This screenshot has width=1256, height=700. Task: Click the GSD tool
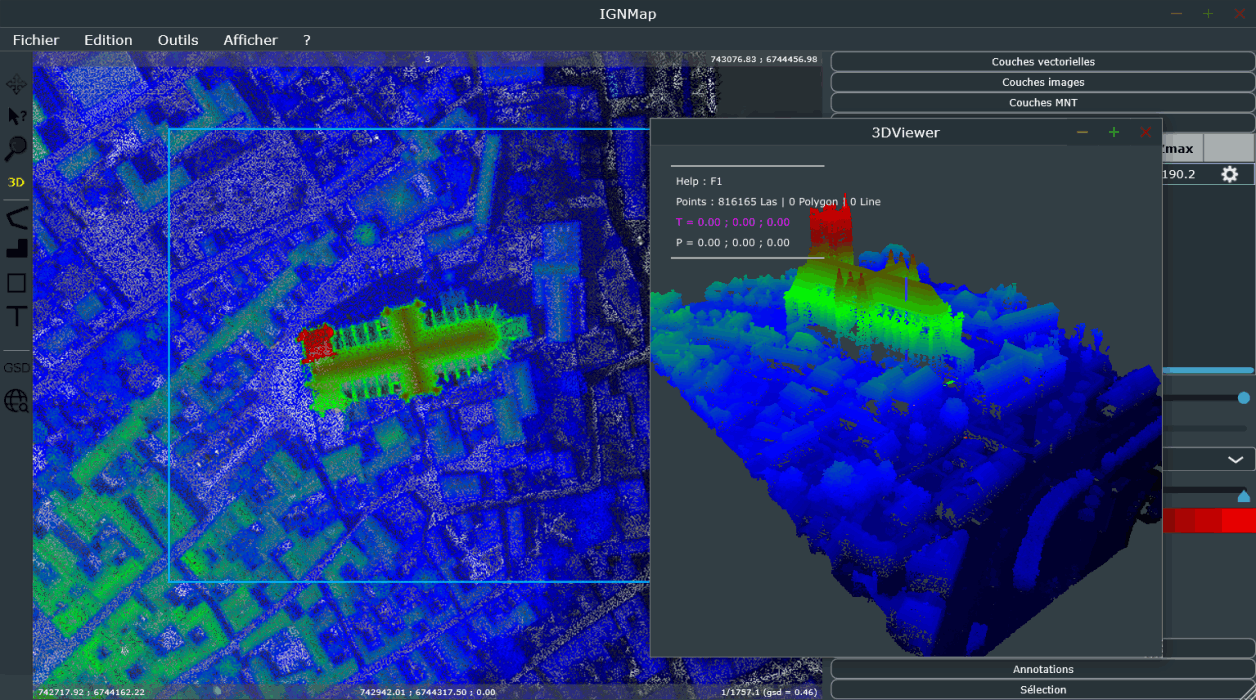tap(16, 368)
